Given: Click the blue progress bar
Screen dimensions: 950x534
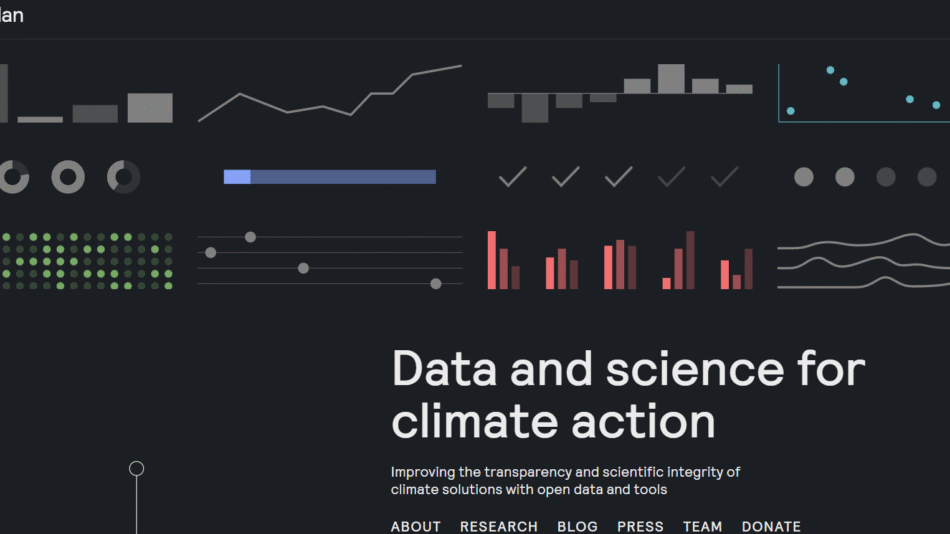Looking at the screenshot, I should (x=330, y=177).
